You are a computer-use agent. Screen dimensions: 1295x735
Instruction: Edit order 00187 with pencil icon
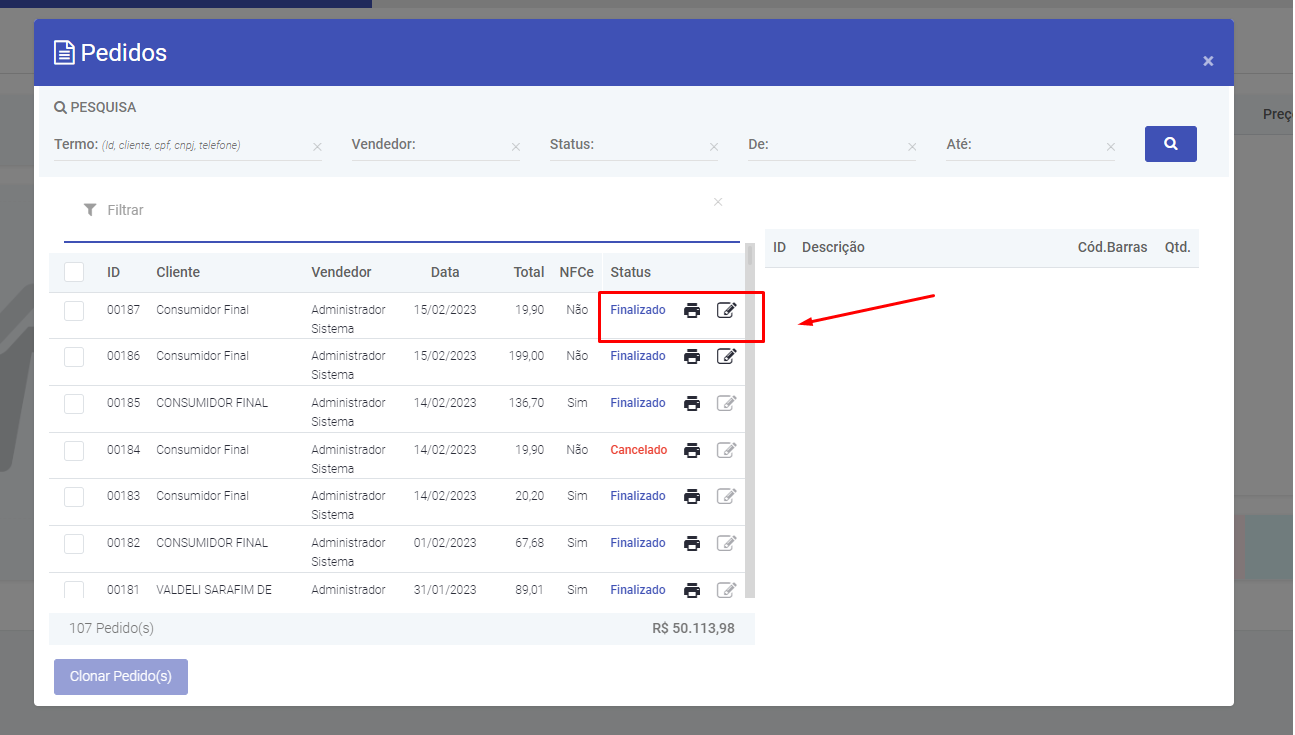tap(727, 310)
